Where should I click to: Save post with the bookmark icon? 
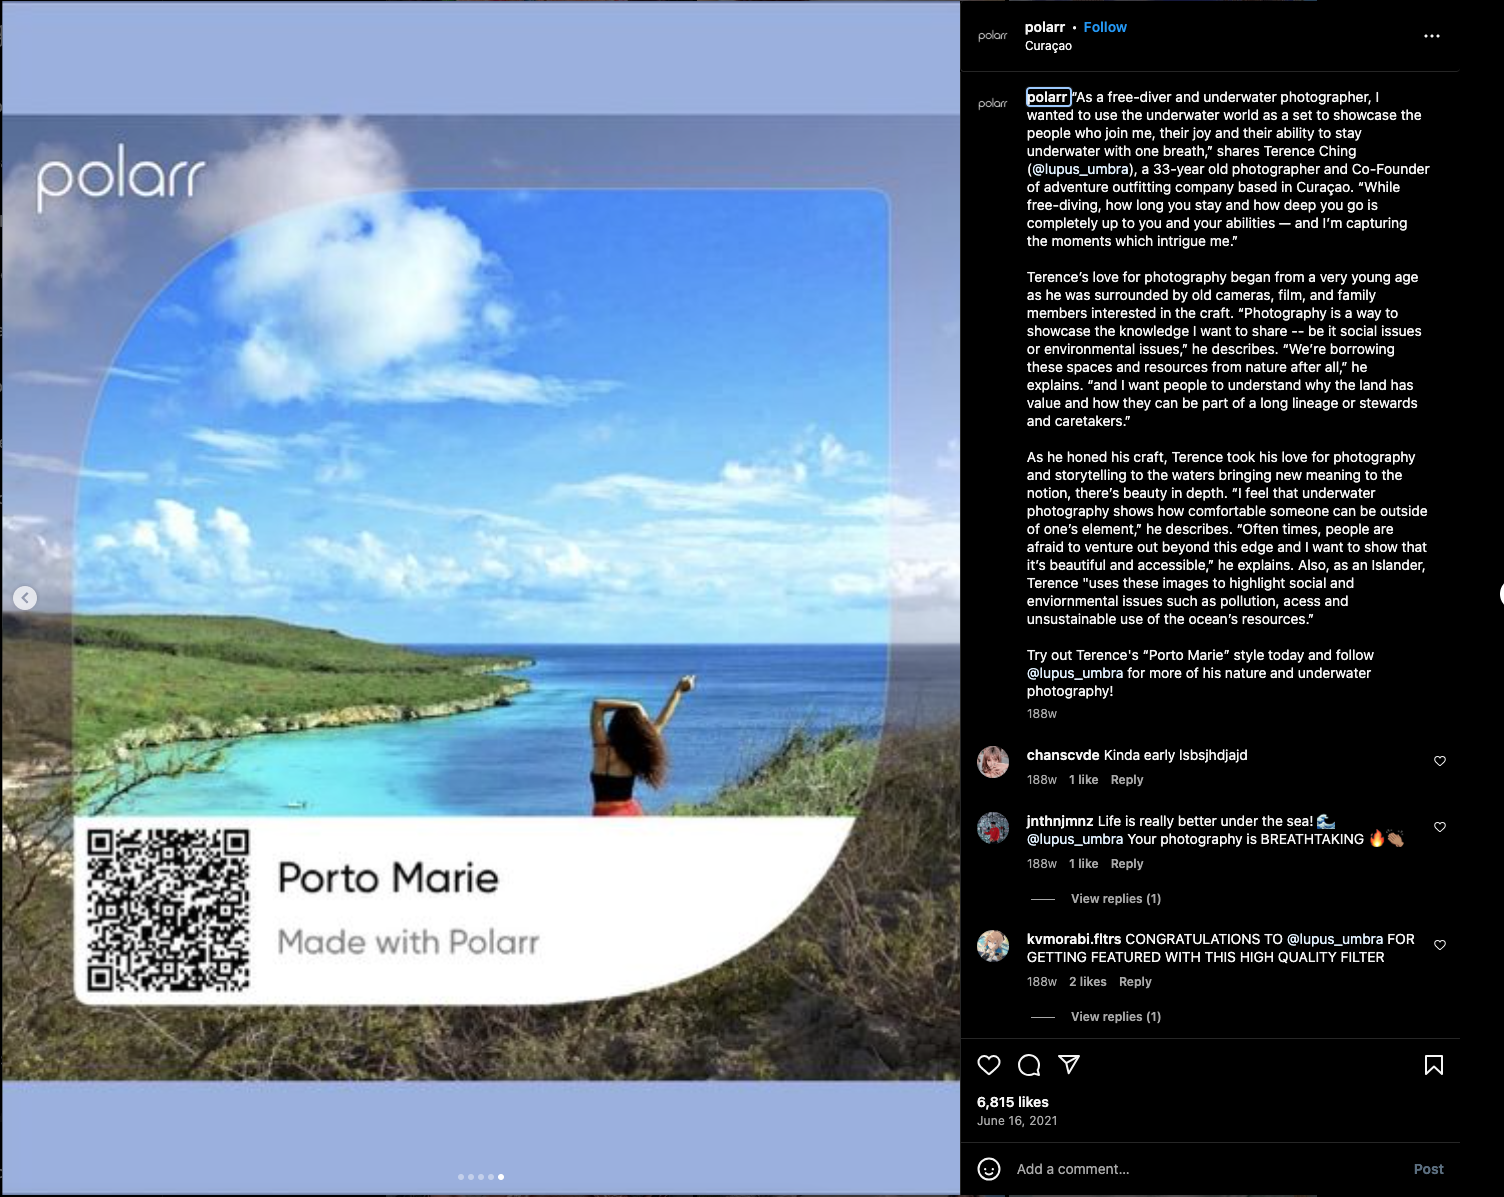click(1433, 1065)
